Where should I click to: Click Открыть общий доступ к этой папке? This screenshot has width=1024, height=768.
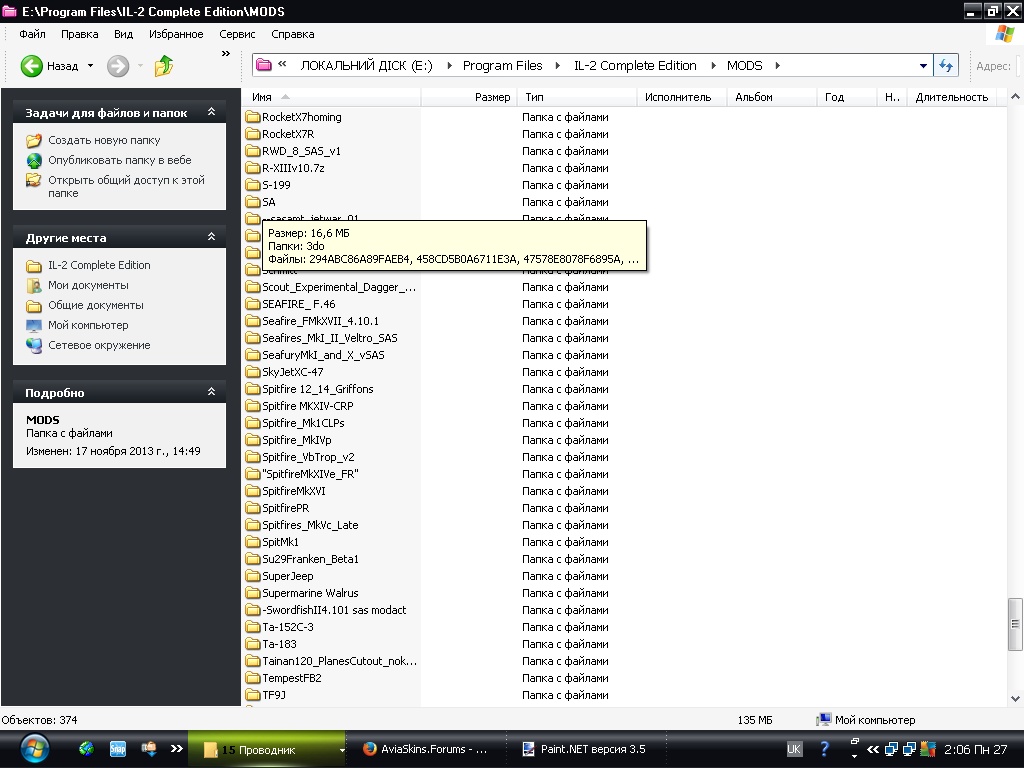tap(126, 186)
